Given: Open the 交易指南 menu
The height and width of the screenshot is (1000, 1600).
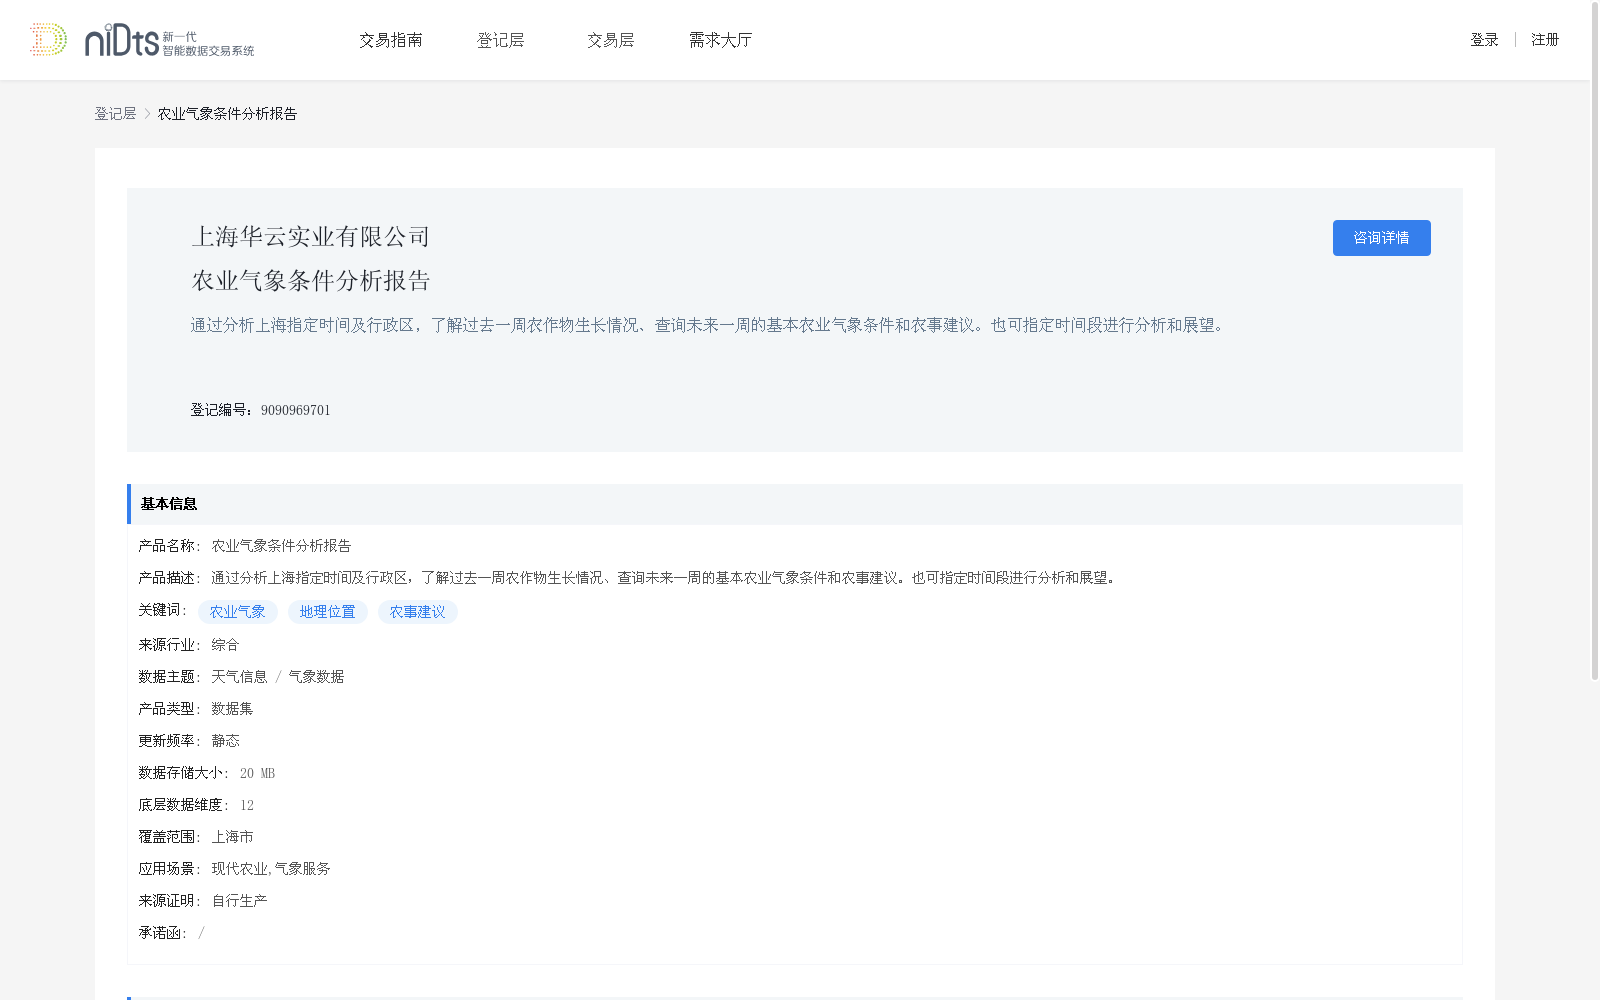Looking at the screenshot, I should pyautogui.click(x=391, y=40).
